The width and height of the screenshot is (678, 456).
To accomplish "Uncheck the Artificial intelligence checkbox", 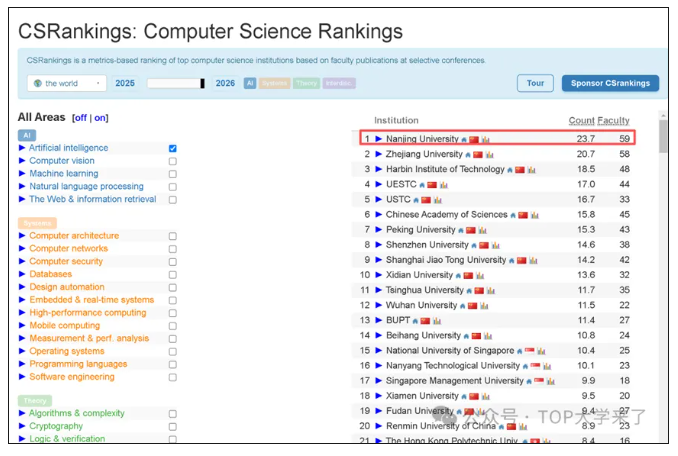I will click(173, 148).
